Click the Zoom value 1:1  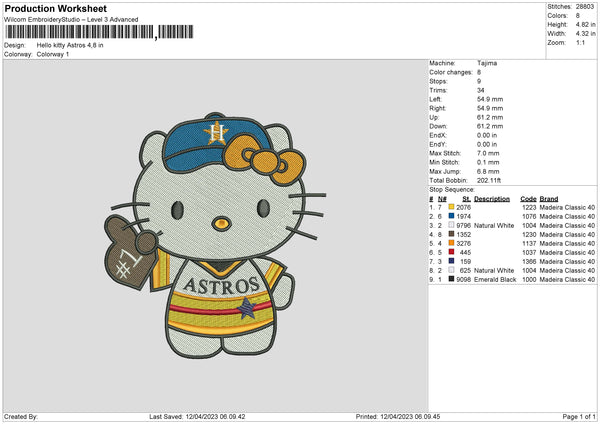coord(580,42)
